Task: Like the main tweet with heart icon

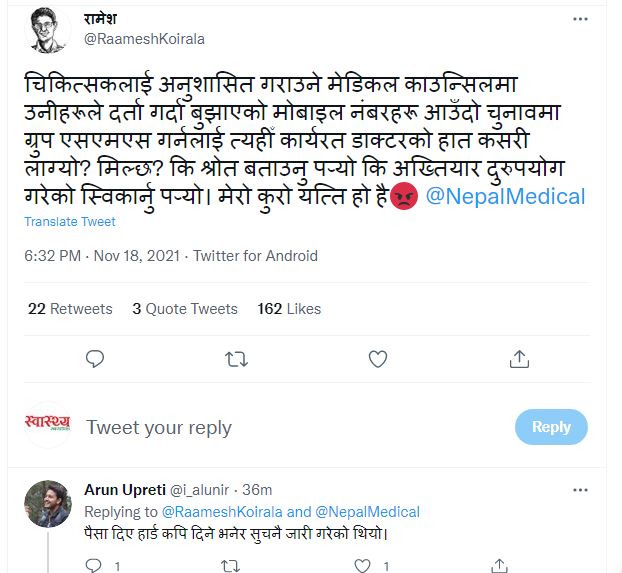Action: pos(378,358)
